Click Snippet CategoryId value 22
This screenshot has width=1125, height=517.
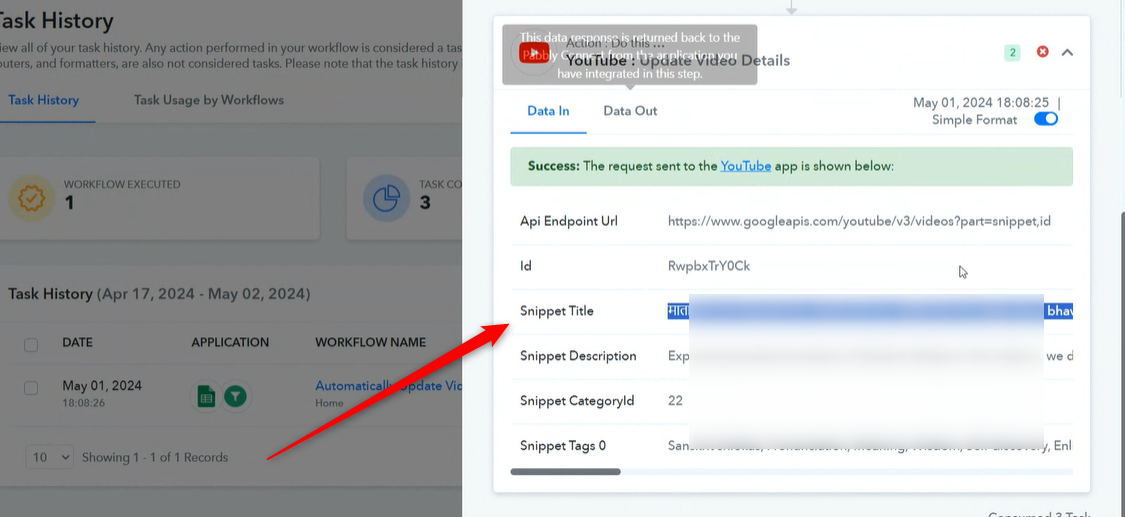[x=675, y=401]
